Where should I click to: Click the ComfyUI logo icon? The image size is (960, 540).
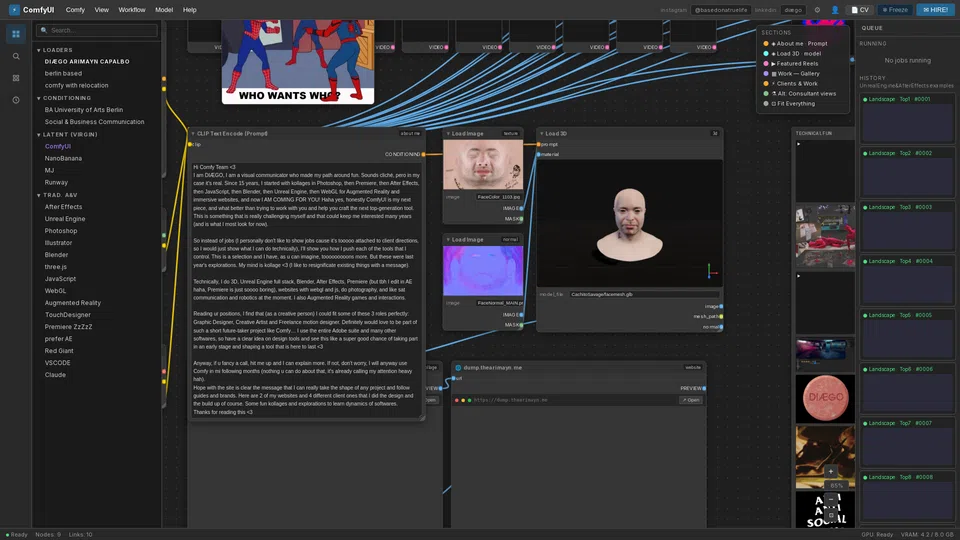point(14,10)
